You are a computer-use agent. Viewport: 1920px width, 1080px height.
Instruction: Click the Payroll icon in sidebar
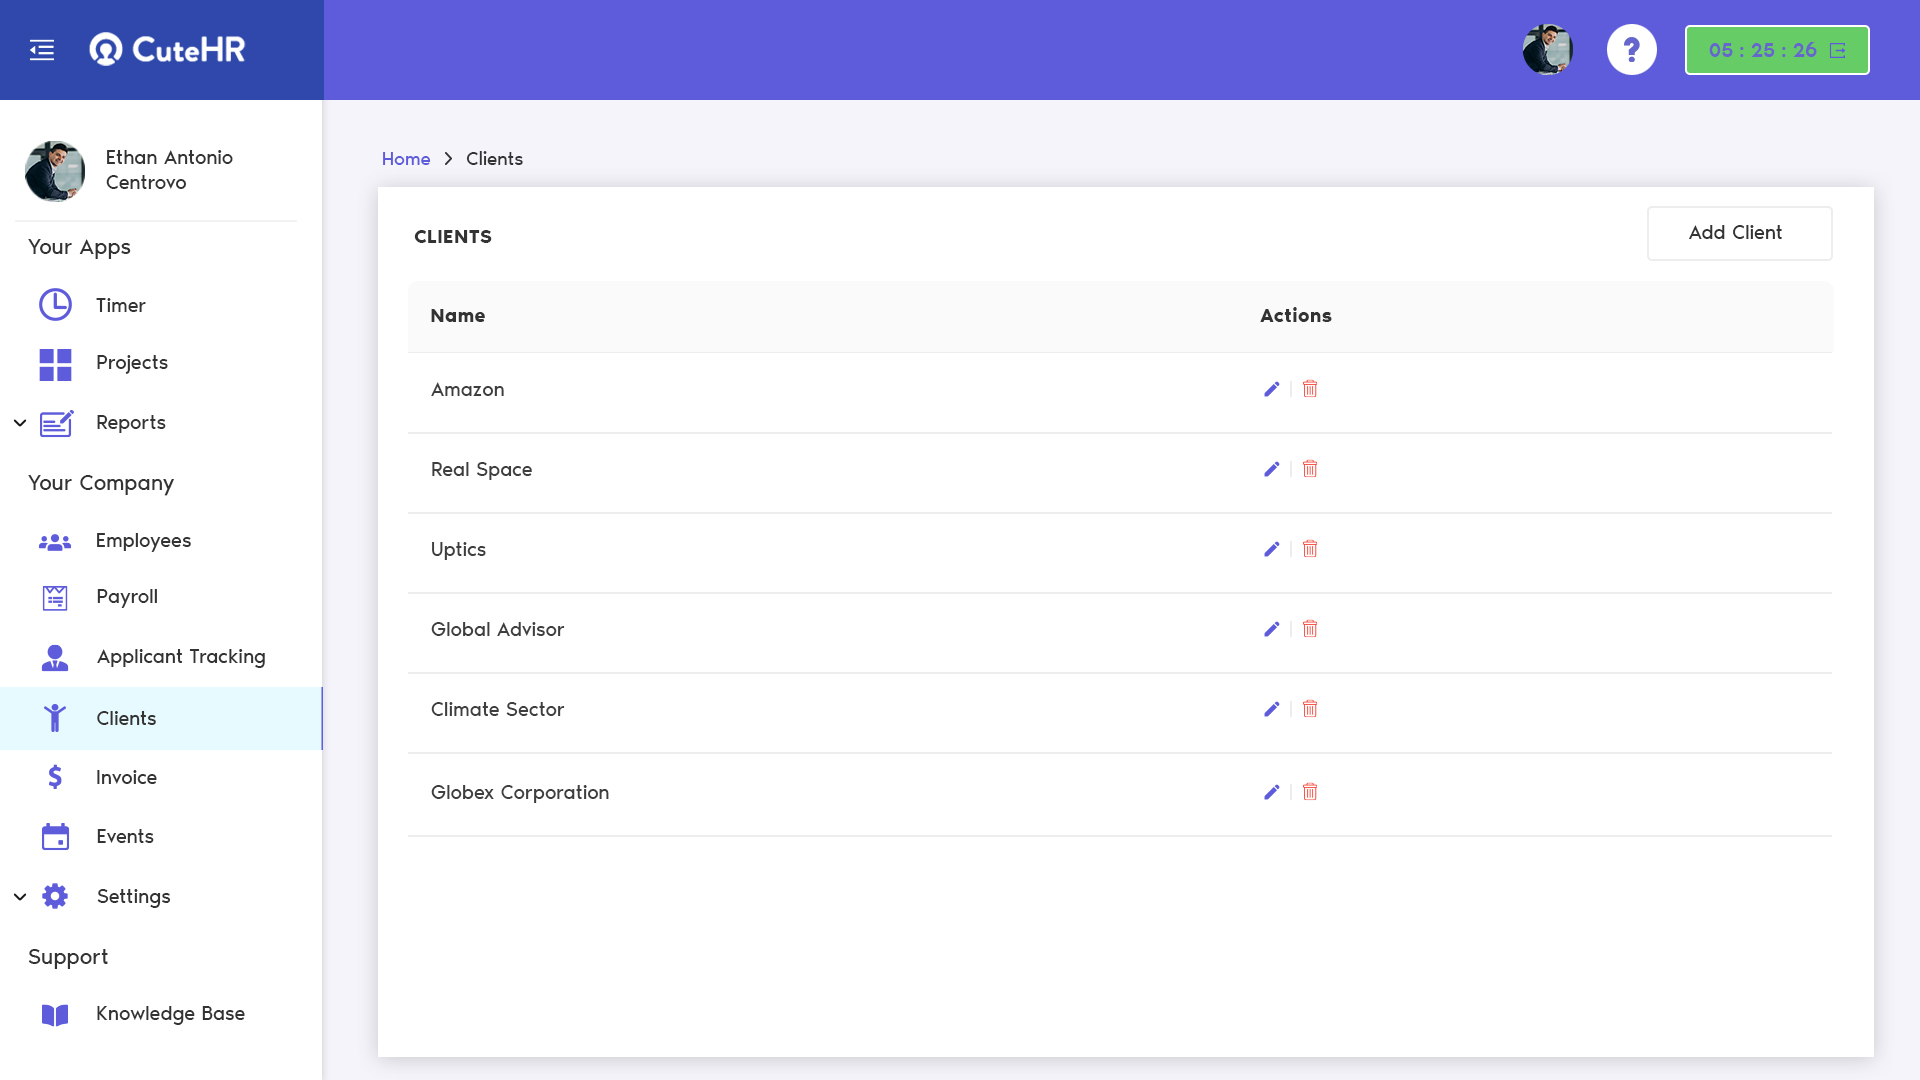54,596
